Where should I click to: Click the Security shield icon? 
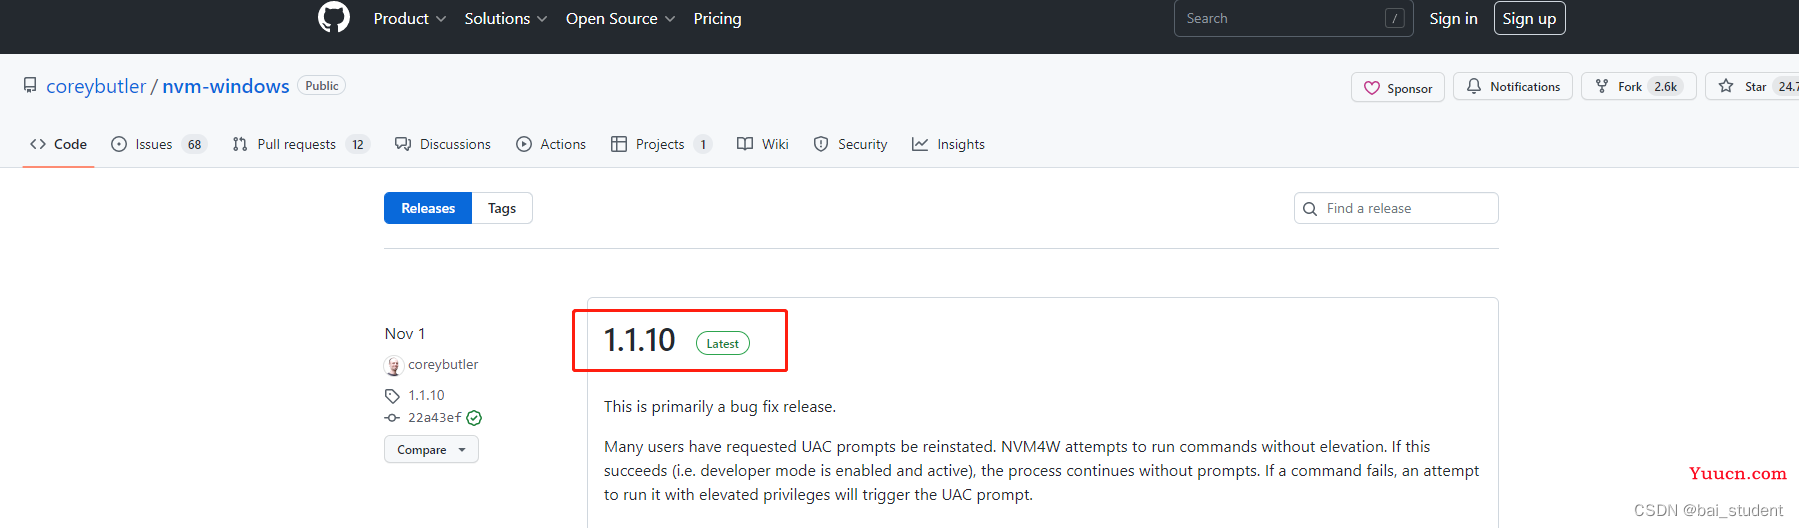pyautogui.click(x=821, y=144)
